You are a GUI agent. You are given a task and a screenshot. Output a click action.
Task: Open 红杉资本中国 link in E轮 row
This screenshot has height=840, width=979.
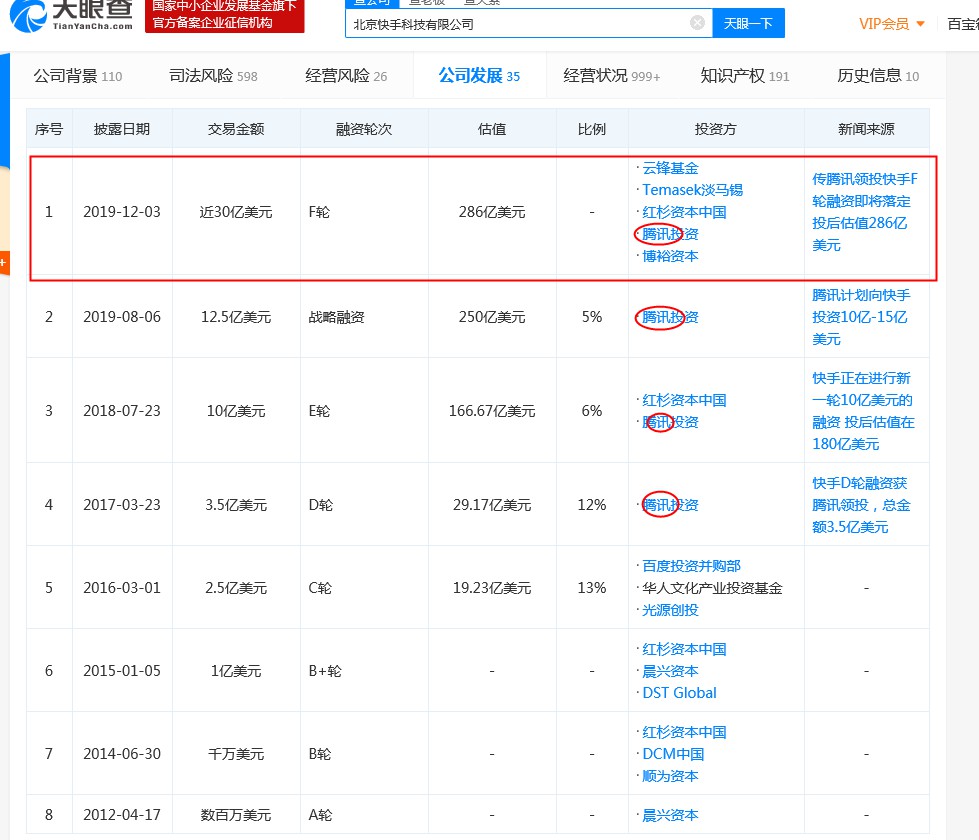[684, 400]
